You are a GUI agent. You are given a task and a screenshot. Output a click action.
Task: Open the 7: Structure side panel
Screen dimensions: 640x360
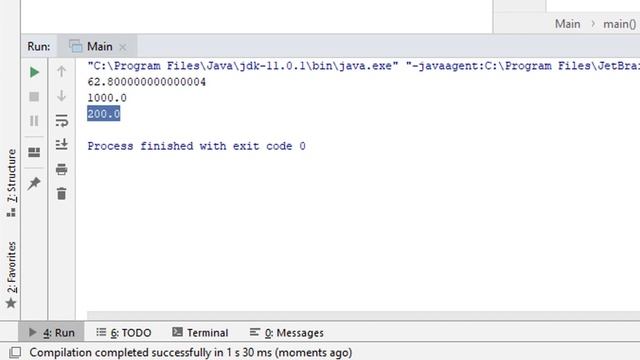[x=11, y=182]
